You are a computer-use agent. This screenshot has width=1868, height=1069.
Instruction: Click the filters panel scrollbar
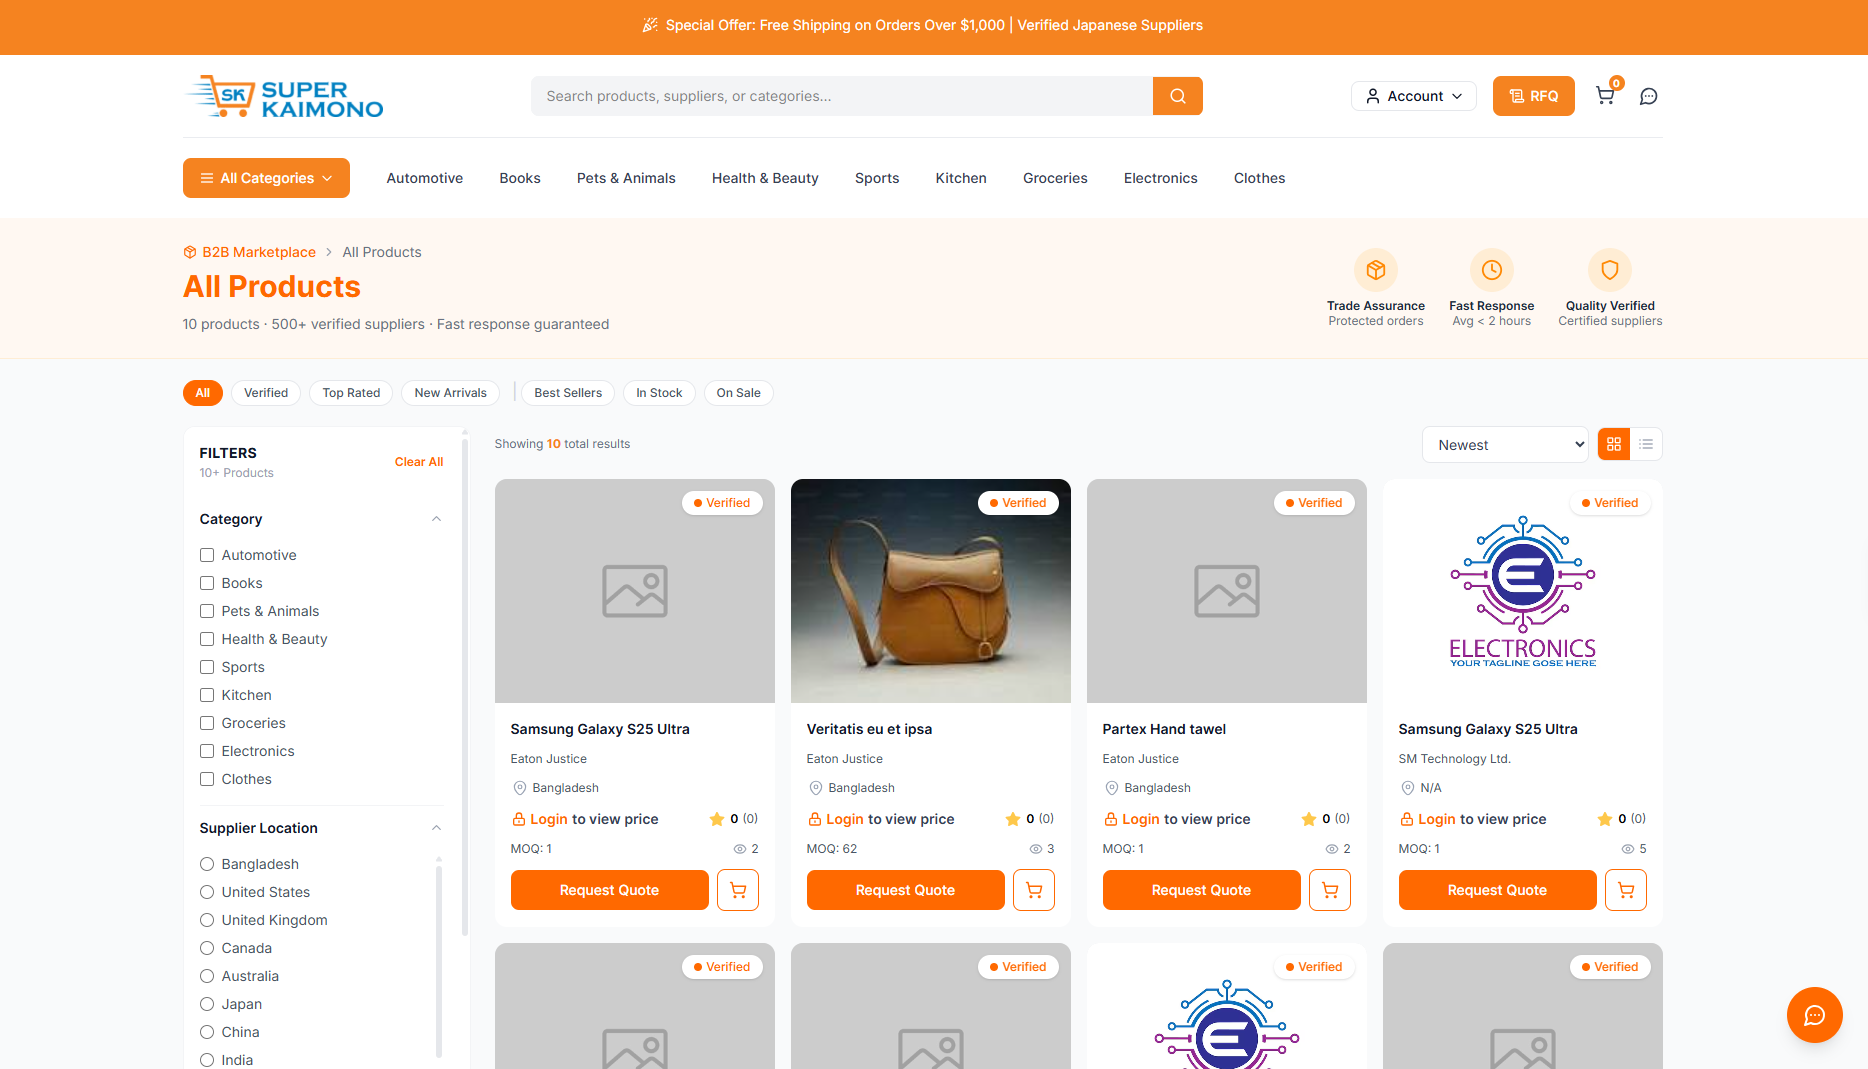(x=465, y=685)
